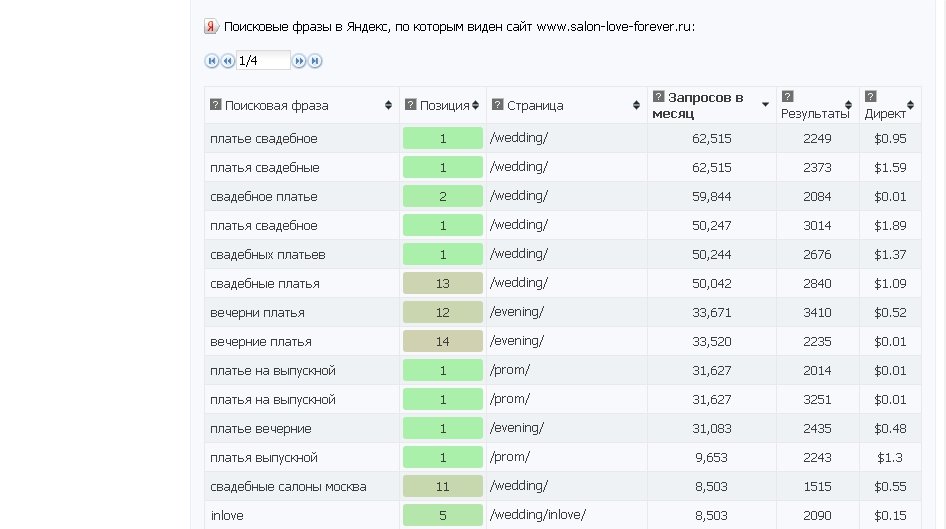This screenshot has width=946, height=529.
Task: Jump to the last page of results
Action: coord(315,61)
